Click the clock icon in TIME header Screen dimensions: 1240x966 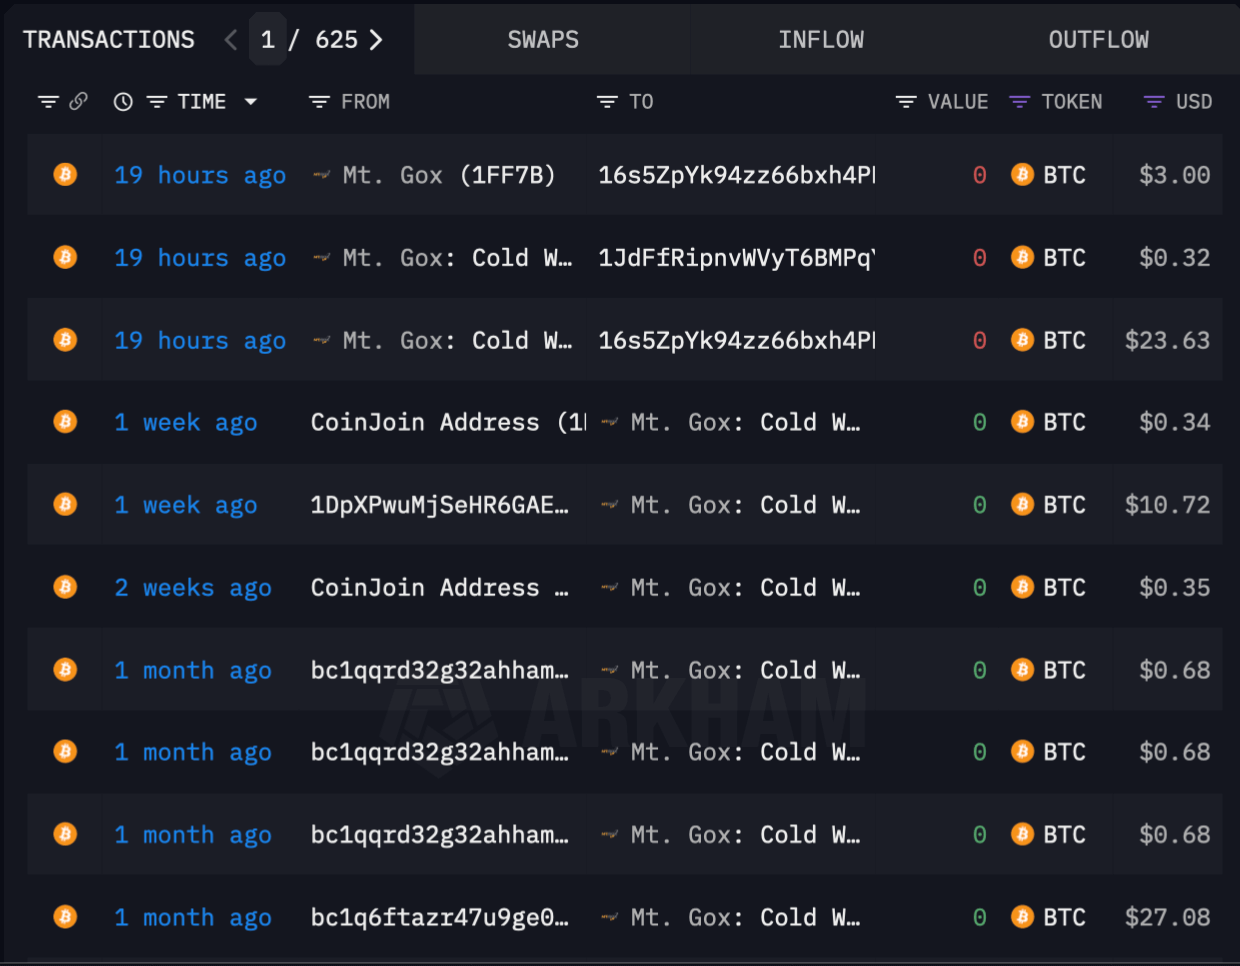click(123, 102)
